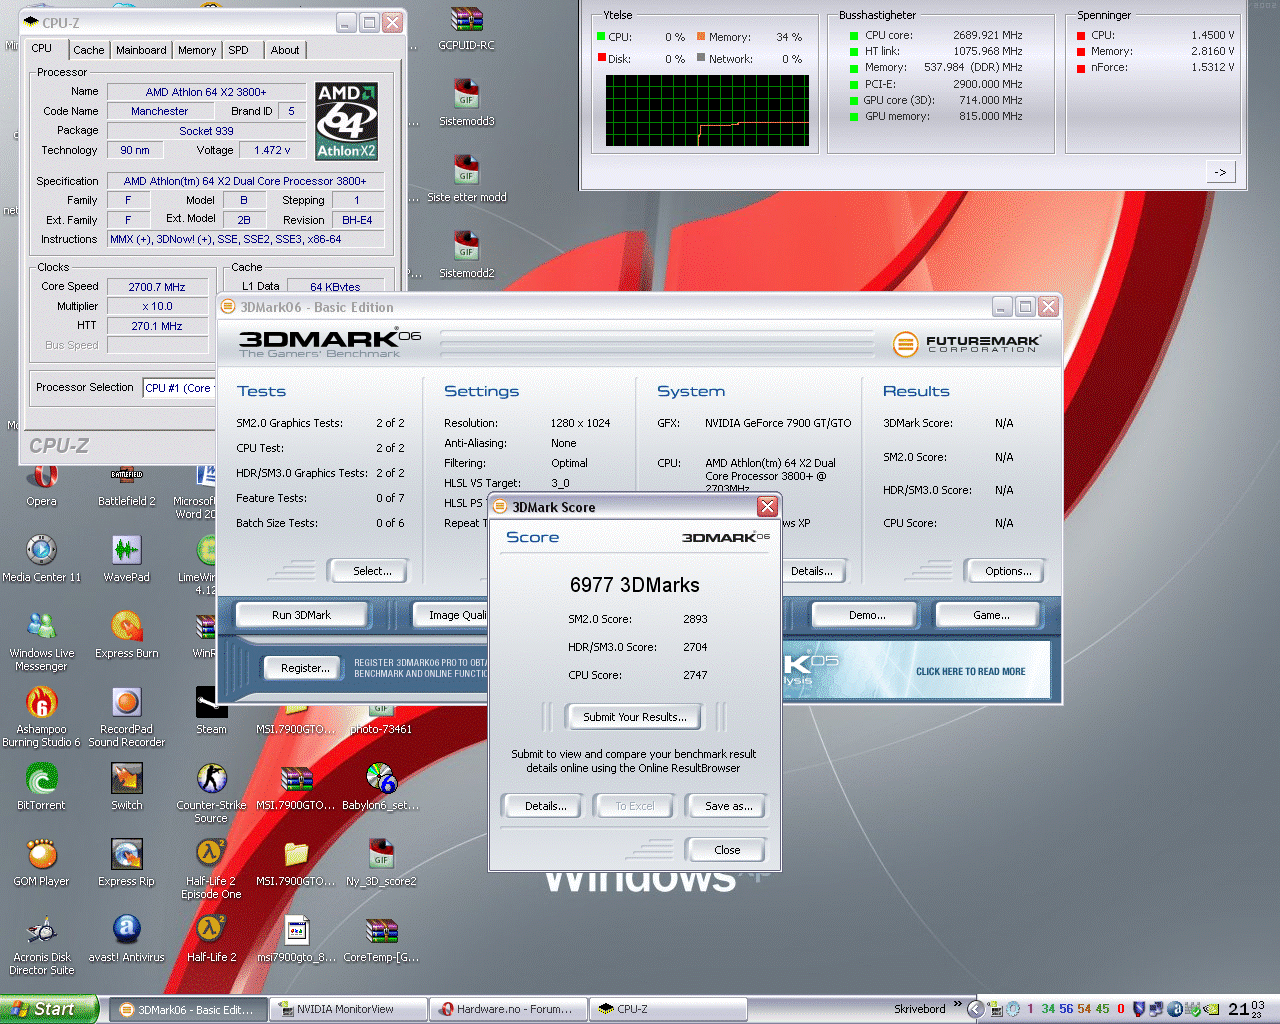Open the Memory tab in CPU-Z
This screenshot has width=1280, height=1024.
click(x=197, y=50)
